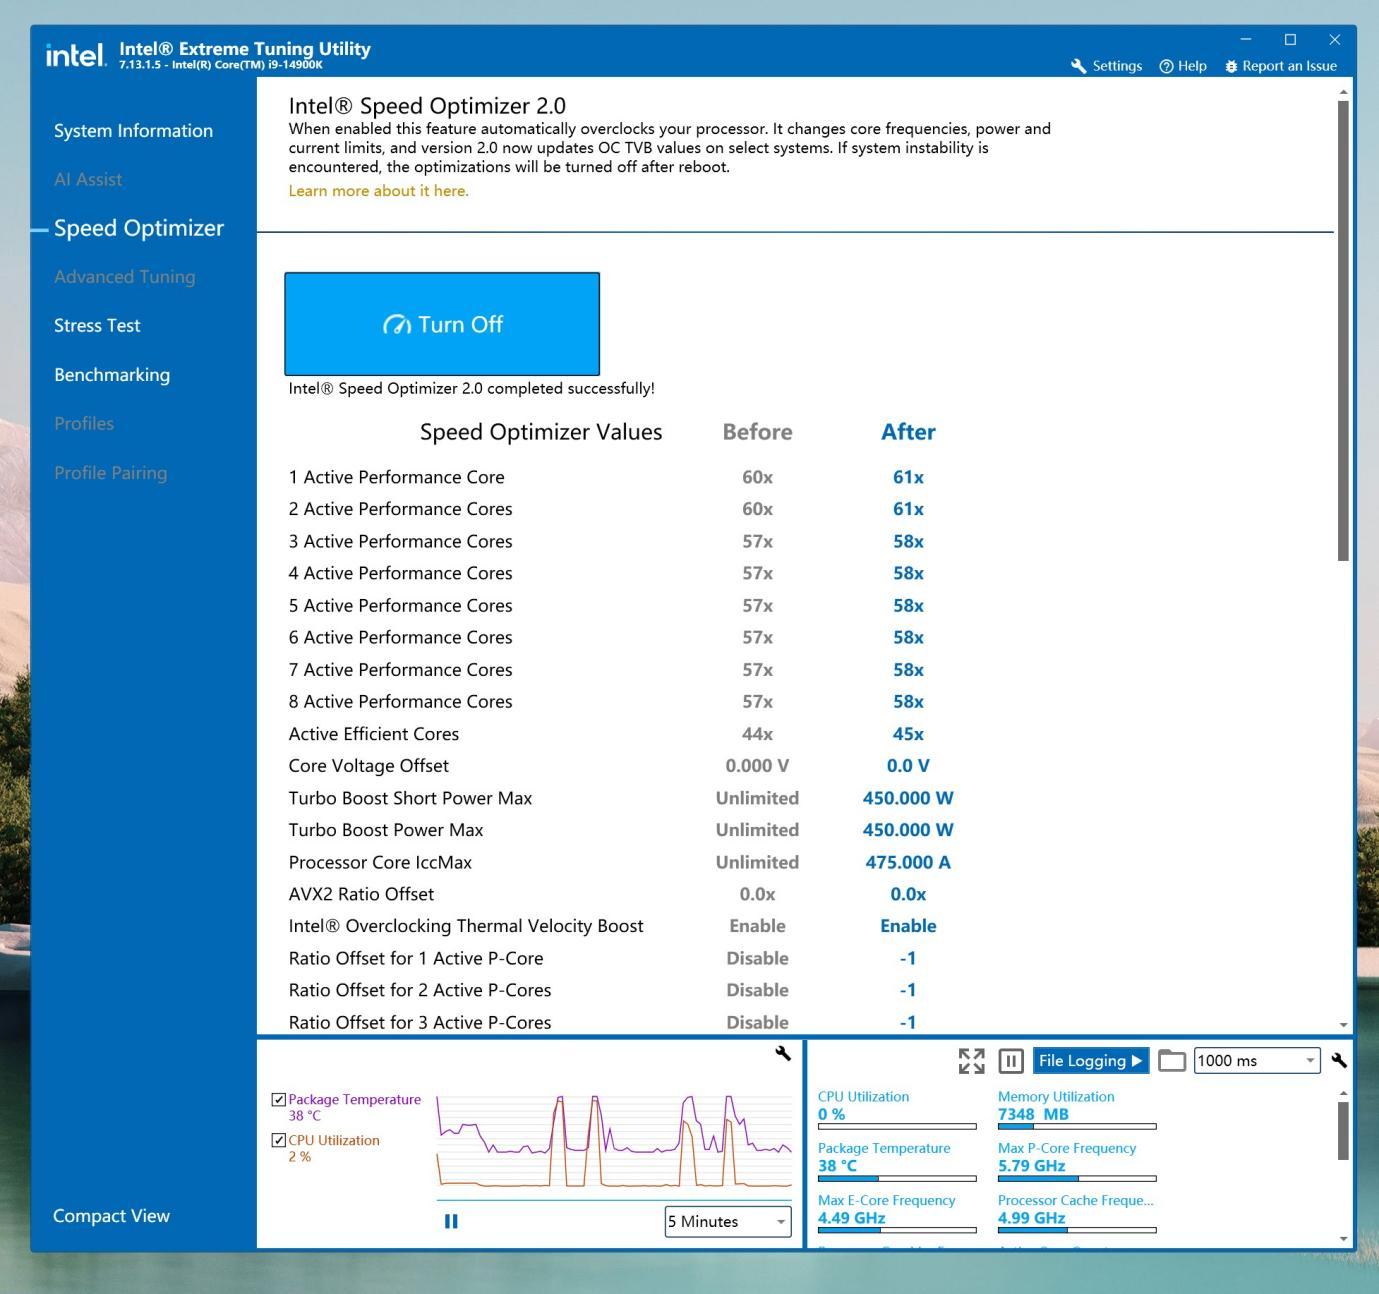Click the main panel scroll down arrow
Screen dimensions: 1379x1294
(1343, 1025)
